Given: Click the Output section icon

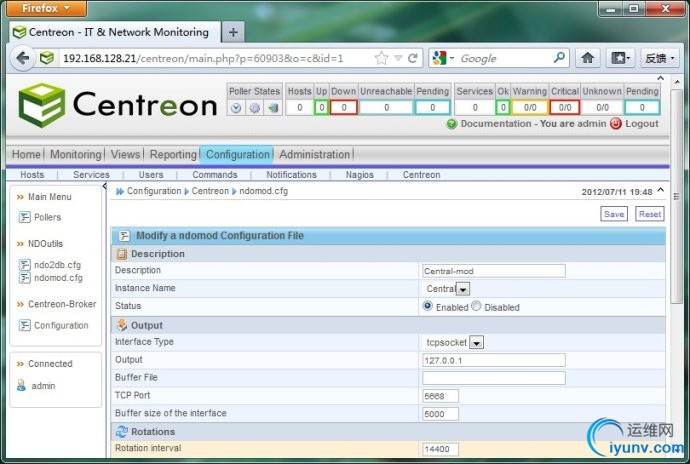Looking at the screenshot, I should tap(122, 325).
